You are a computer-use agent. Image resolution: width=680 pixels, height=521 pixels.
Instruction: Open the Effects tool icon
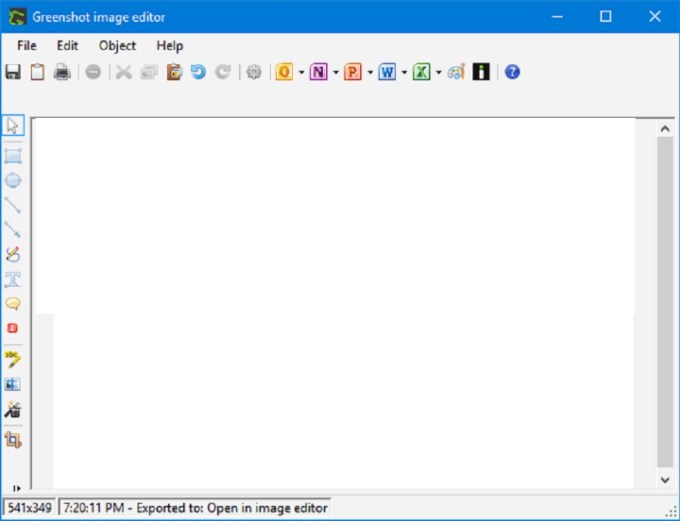click(13, 409)
